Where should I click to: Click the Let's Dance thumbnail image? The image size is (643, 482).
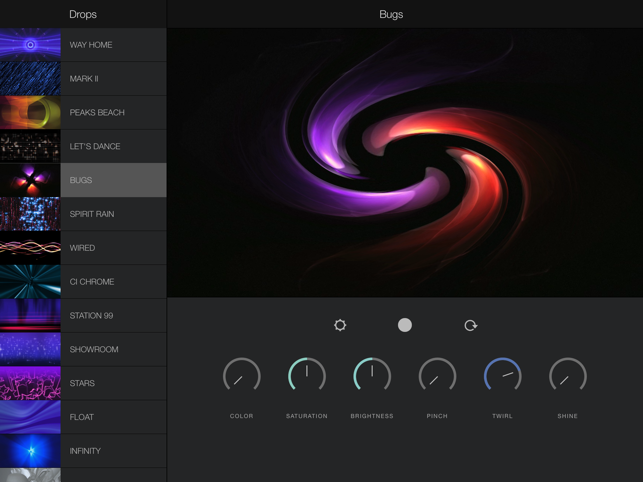tap(30, 146)
